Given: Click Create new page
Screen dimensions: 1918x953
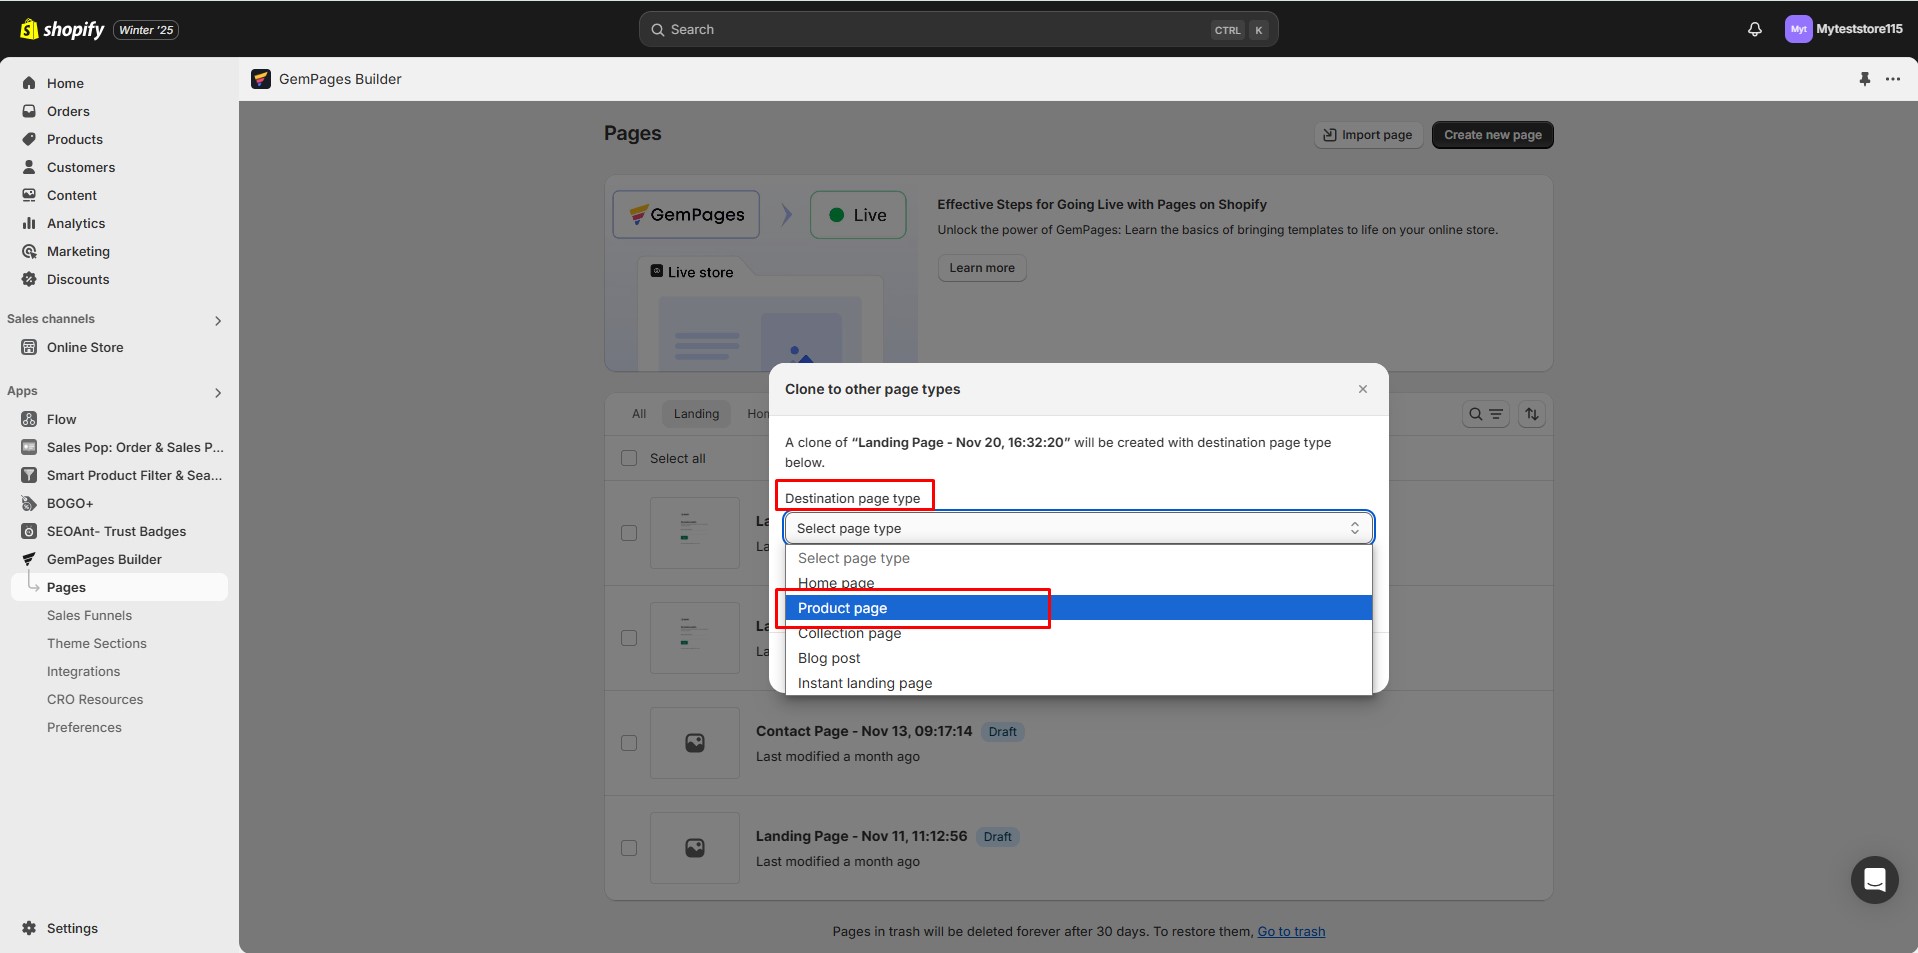Looking at the screenshot, I should [x=1492, y=135].
